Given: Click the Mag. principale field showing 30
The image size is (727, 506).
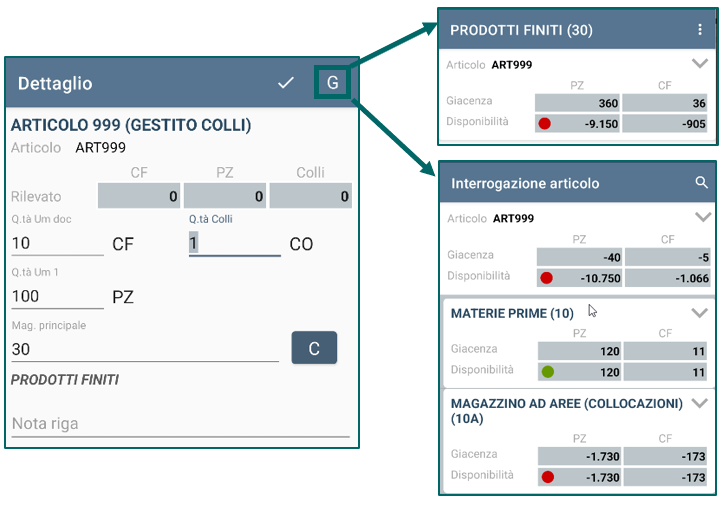Looking at the screenshot, I should 145,349.
